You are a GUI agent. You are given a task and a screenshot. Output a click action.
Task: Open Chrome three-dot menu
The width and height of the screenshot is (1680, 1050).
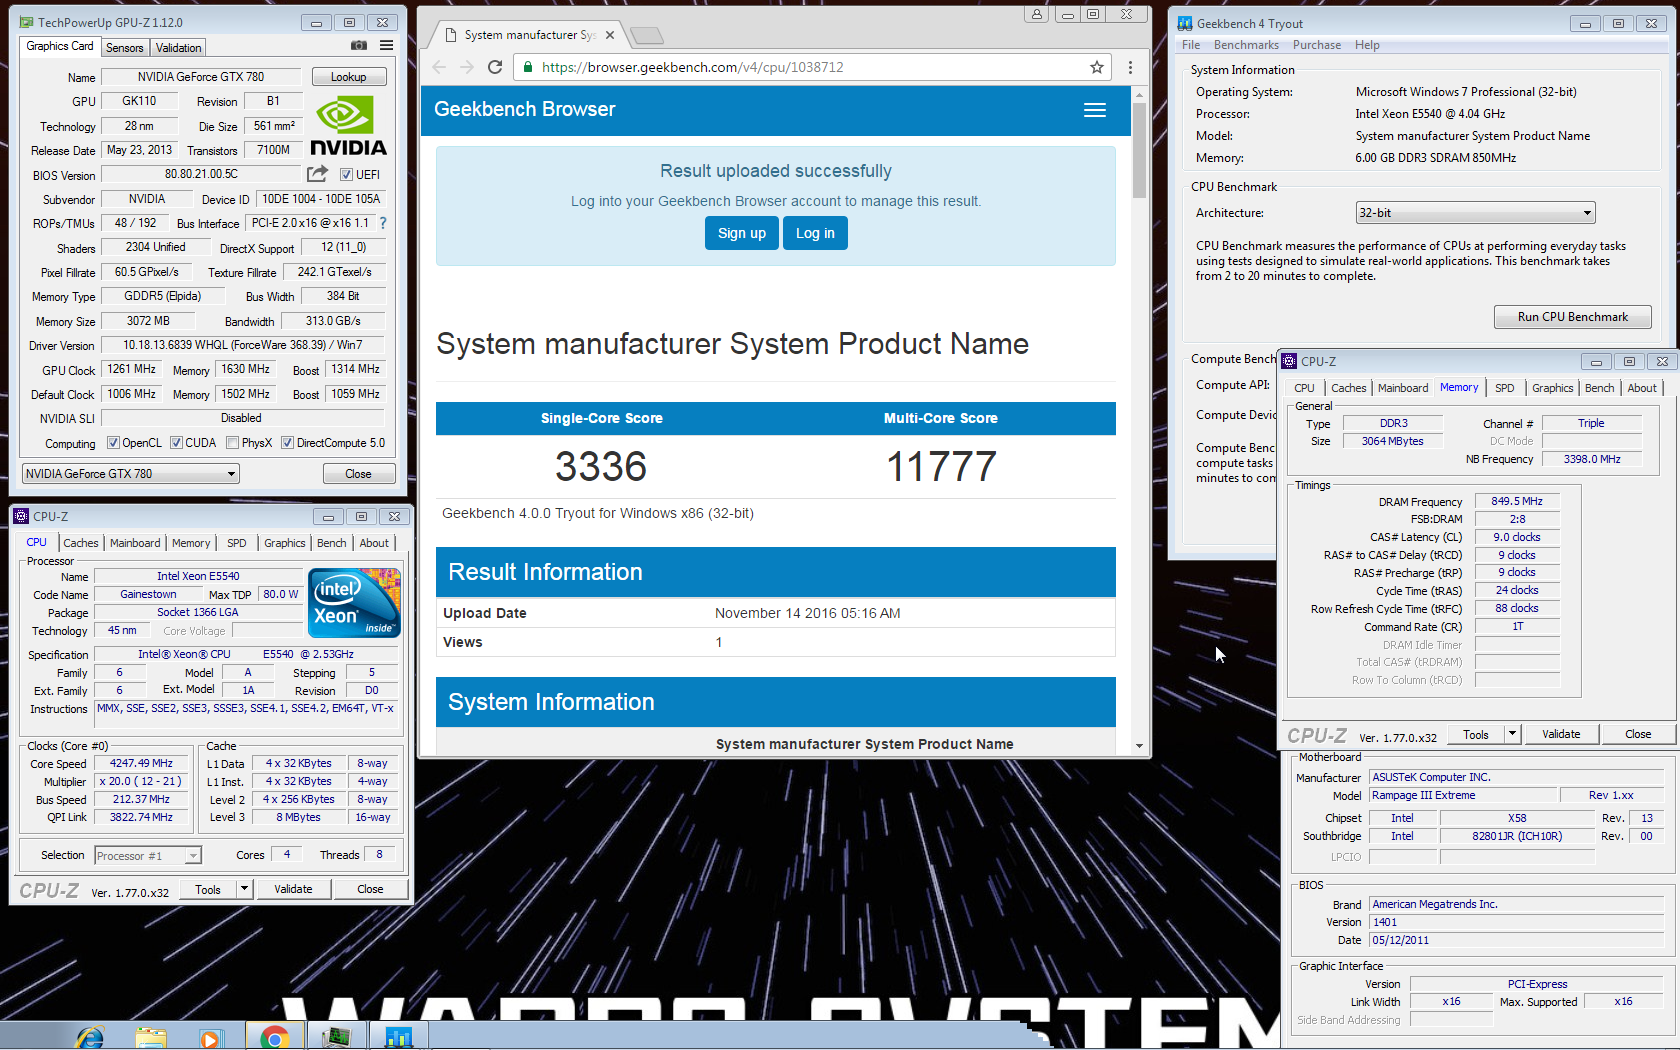tap(1130, 67)
